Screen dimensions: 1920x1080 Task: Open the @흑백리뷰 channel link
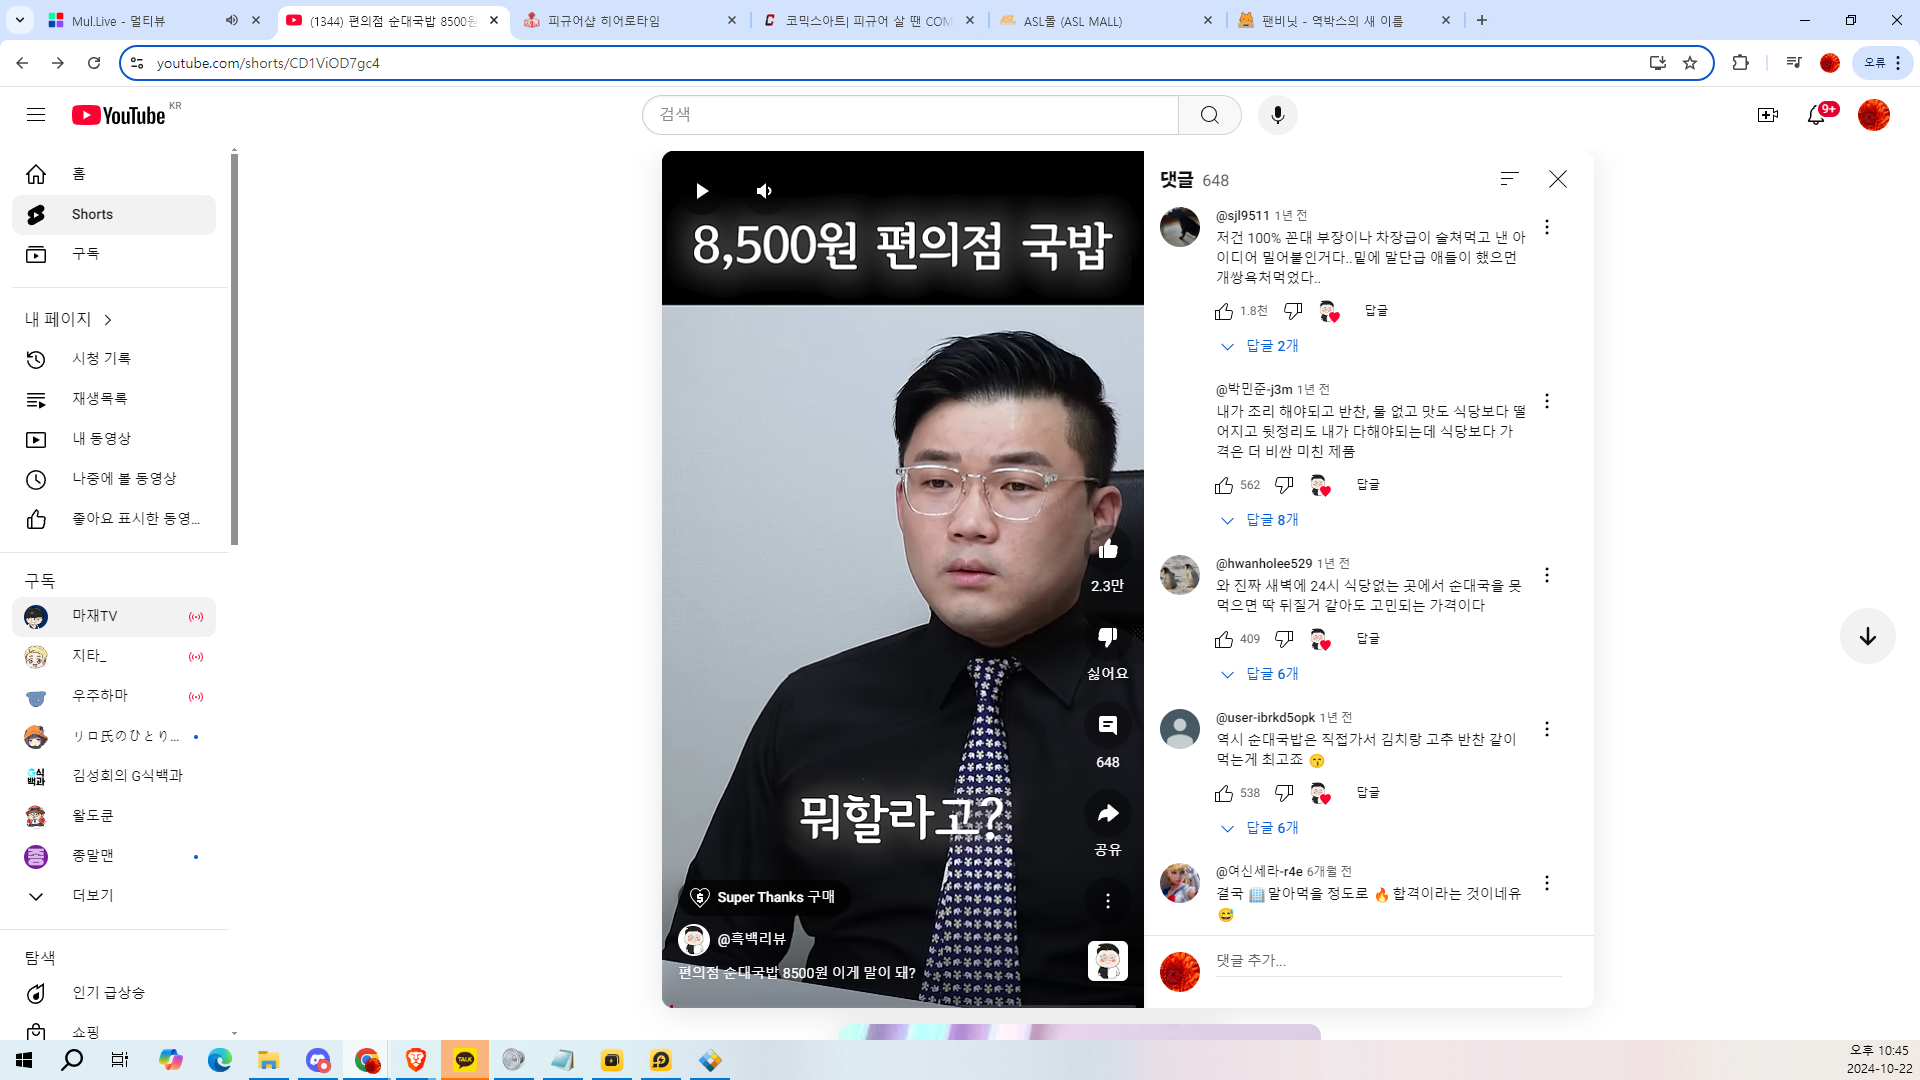(751, 939)
